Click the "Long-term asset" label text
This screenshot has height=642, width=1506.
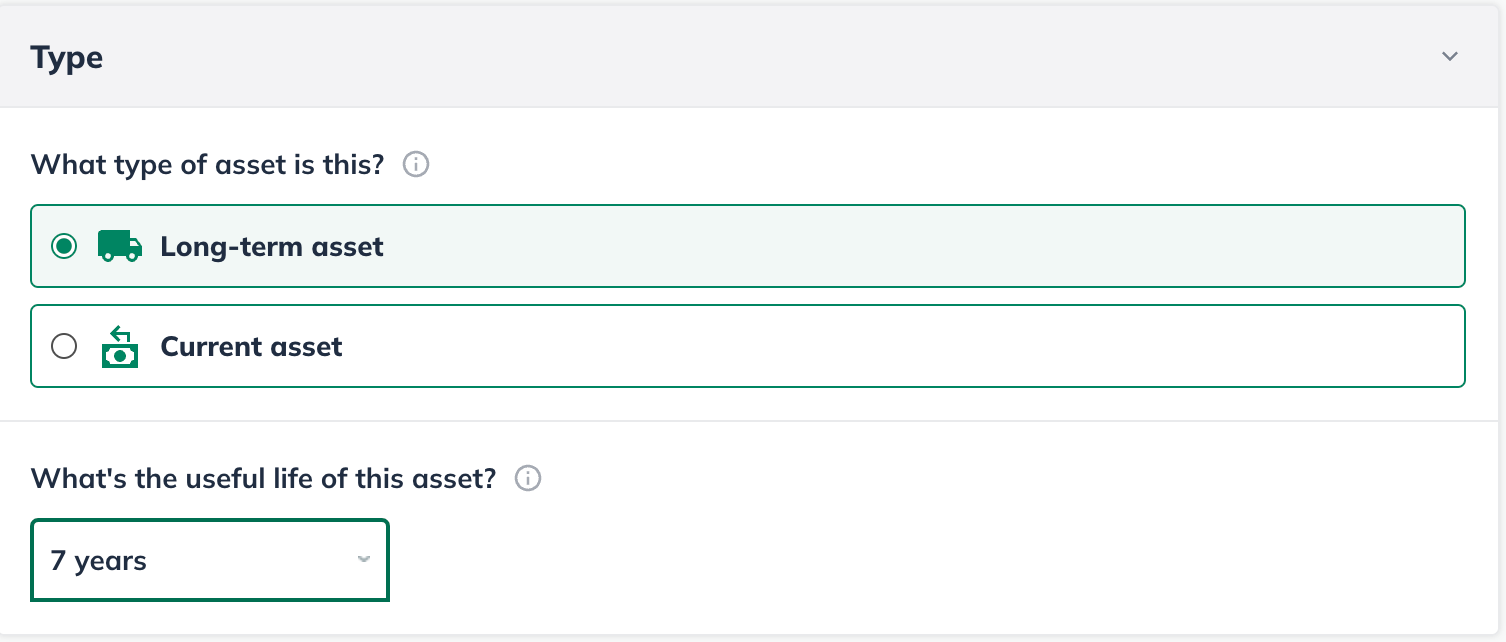pos(272,246)
